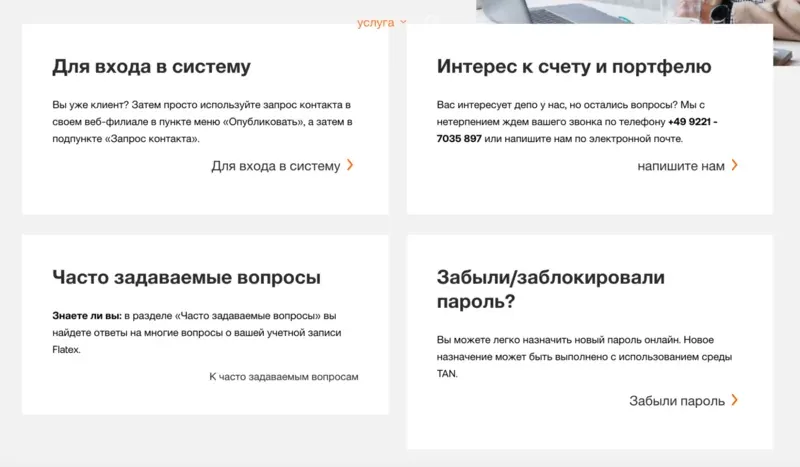The image size is (800, 467).
Task: Click the "Забыли/заблокировали пароль?" heading
Action: click(x=551, y=289)
